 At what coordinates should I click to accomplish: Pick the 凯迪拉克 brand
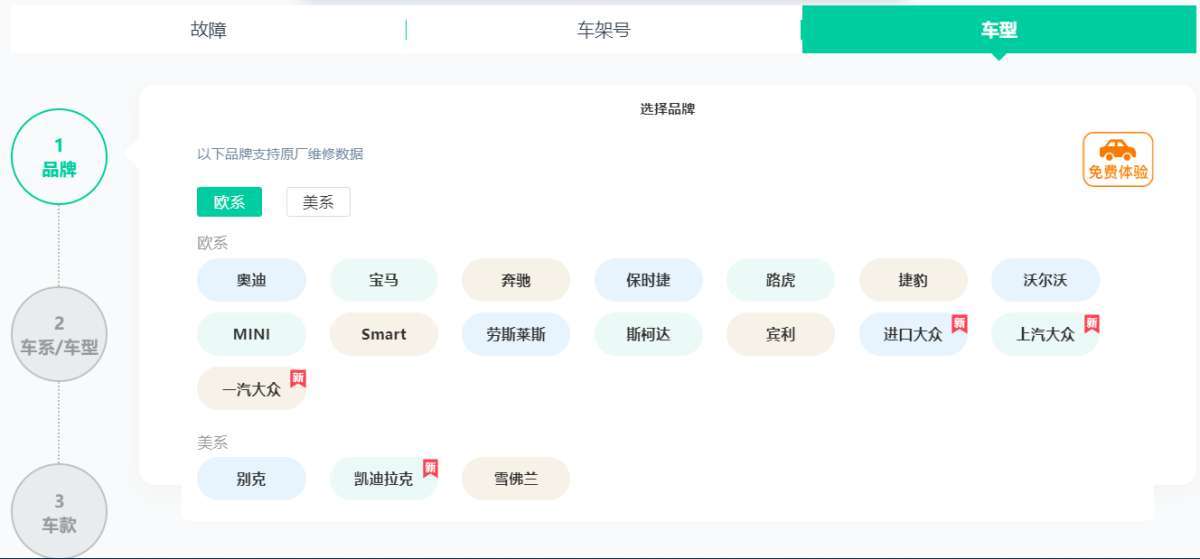[384, 478]
